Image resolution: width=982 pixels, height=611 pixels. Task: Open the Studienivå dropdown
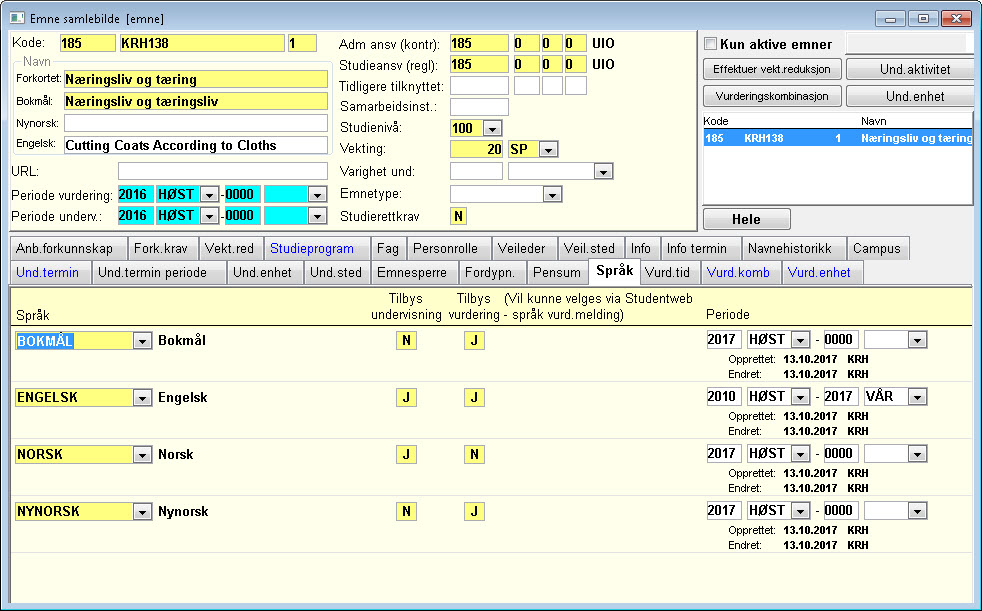point(492,129)
